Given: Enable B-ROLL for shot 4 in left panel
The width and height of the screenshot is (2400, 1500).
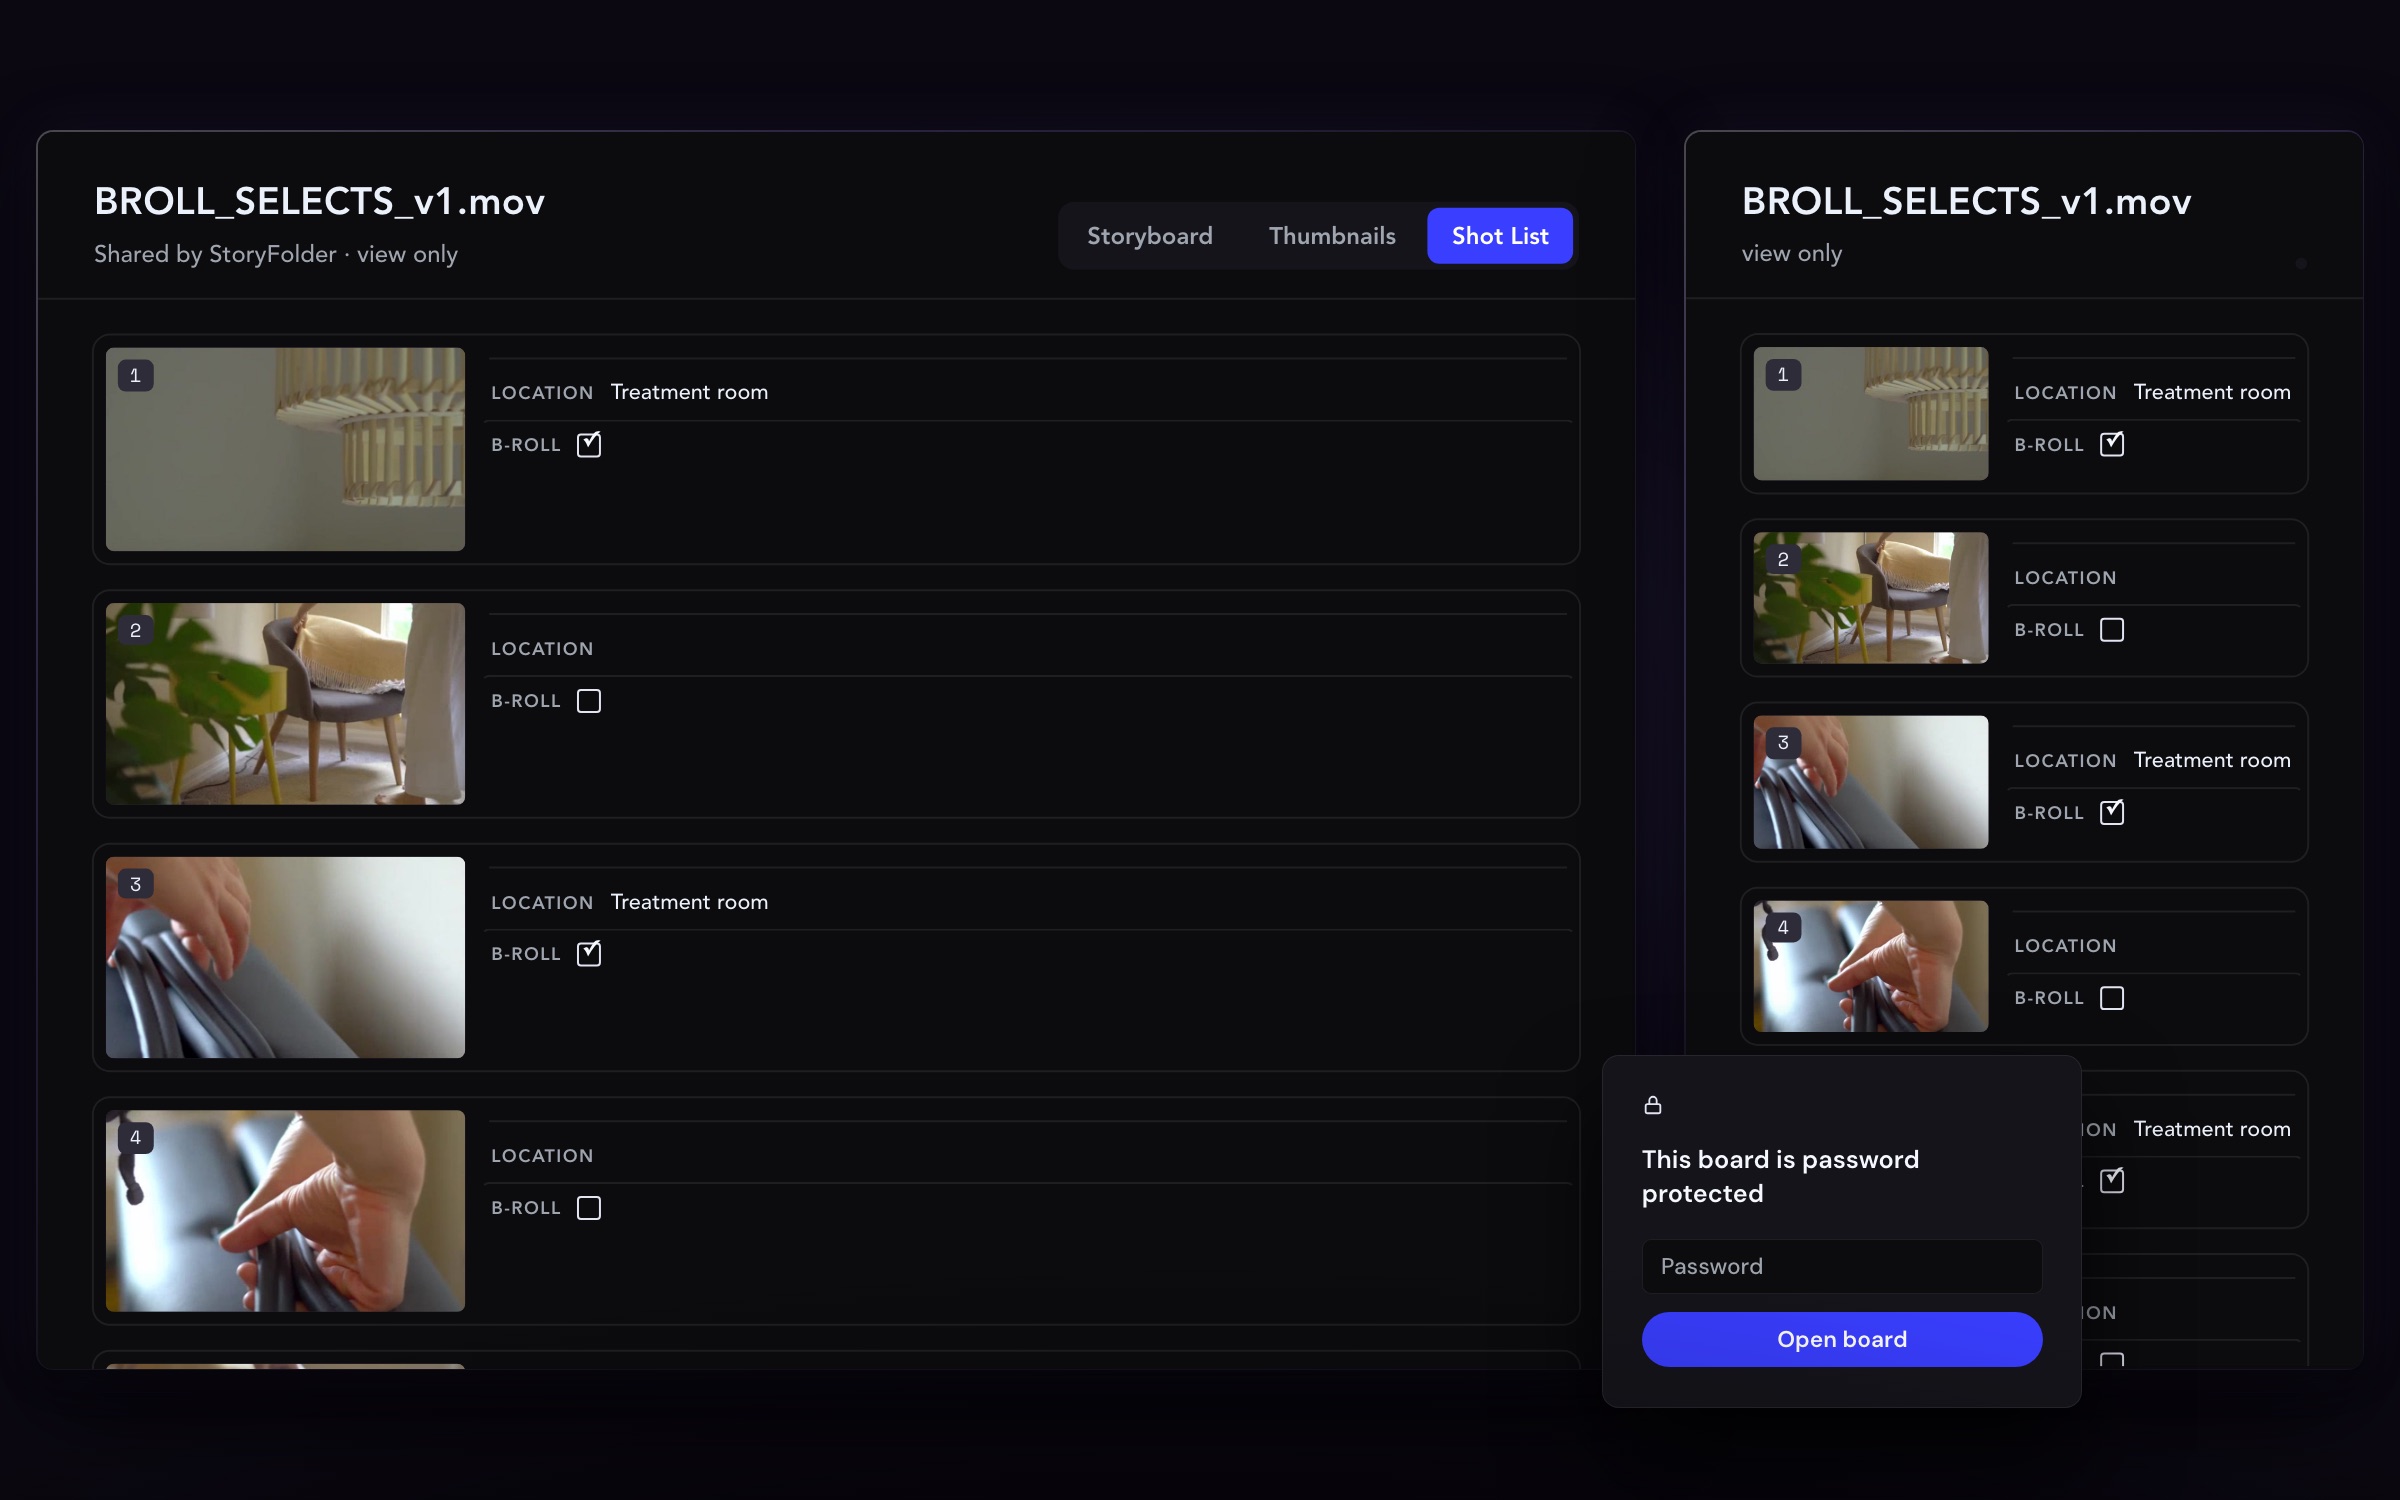Looking at the screenshot, I should (x=589, y=1208).
